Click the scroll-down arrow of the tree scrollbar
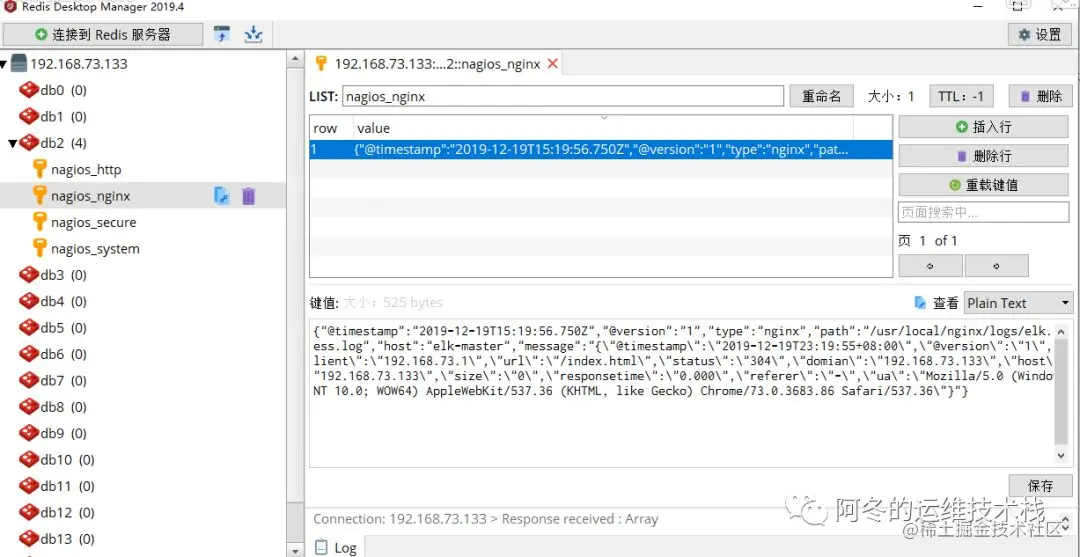This screenshot has width=1080, height=557. point(295,551)
